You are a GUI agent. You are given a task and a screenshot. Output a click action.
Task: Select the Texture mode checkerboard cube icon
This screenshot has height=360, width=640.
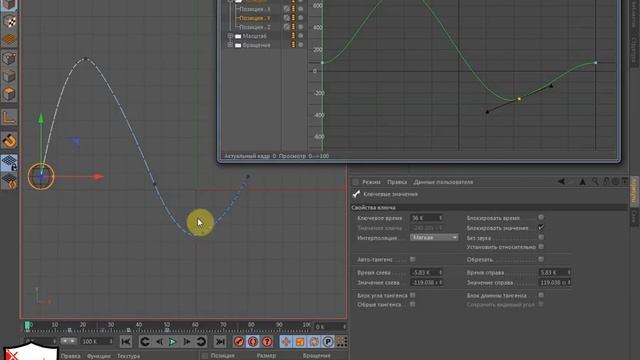pyautogui.click(x=9, y=21)
